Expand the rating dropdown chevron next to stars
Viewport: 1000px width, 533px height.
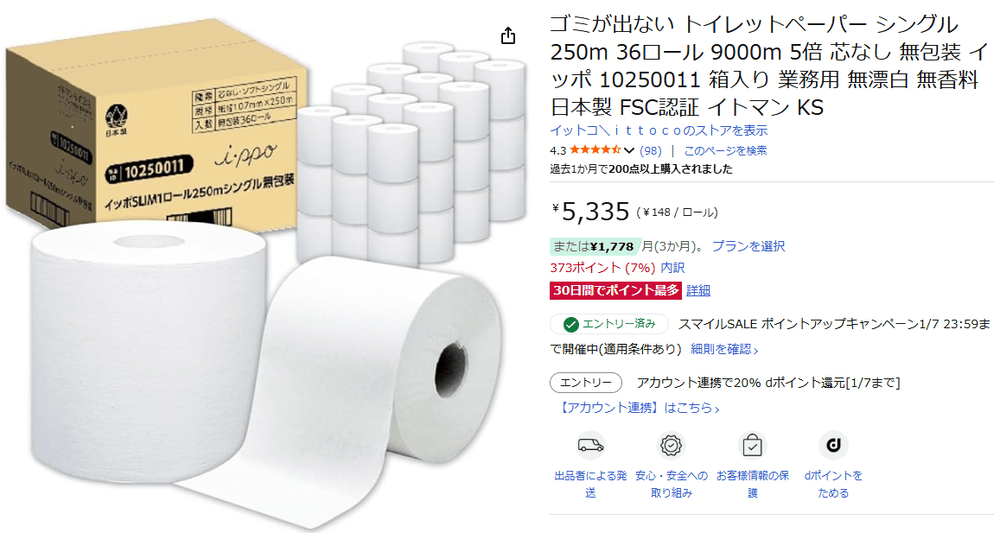point(629,151)
